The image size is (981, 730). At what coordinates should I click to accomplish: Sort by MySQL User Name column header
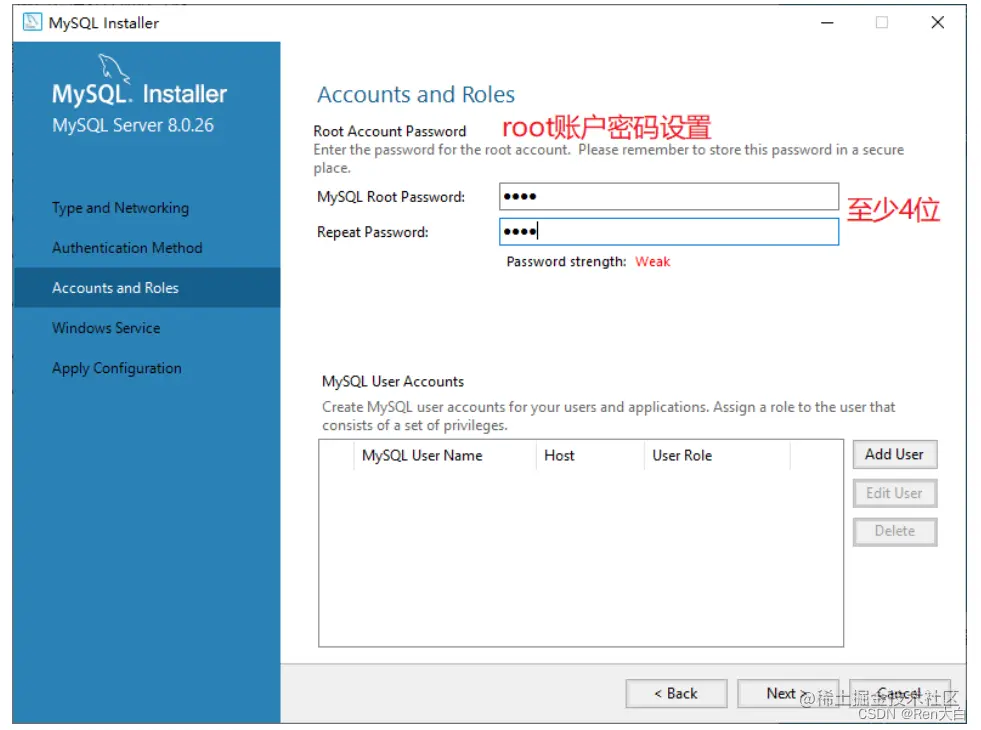click(x=445, y=455)
